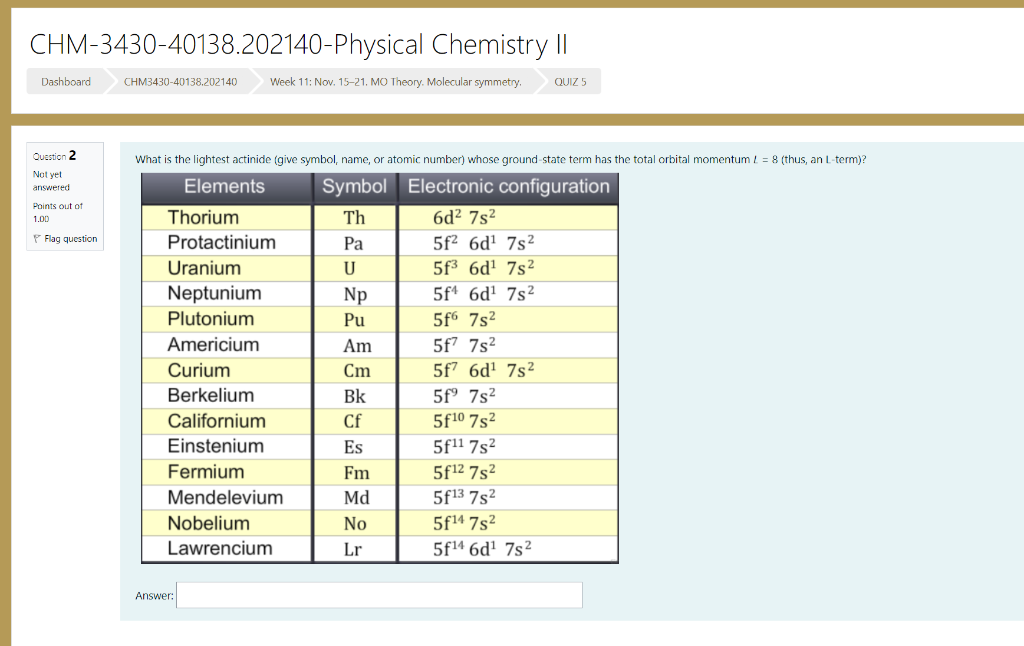Viewport: 1024px width, 646px height.
Task: Click the Answer label next to the field
Action: coord(155,594)
